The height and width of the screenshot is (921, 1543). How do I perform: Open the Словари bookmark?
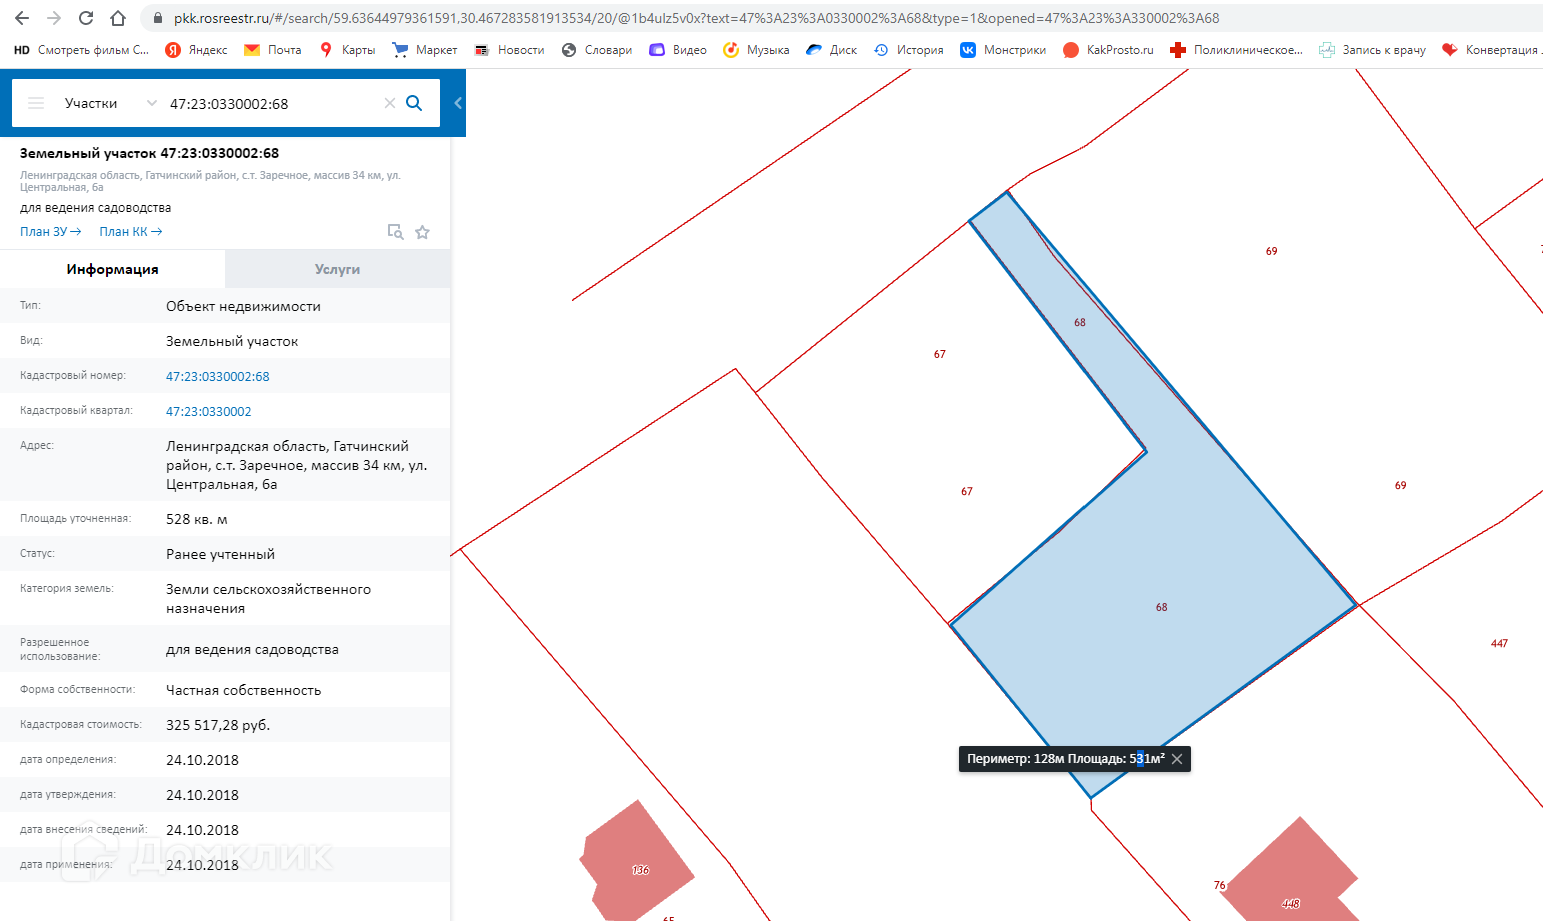pyautogui.click(x=597, y=49)
